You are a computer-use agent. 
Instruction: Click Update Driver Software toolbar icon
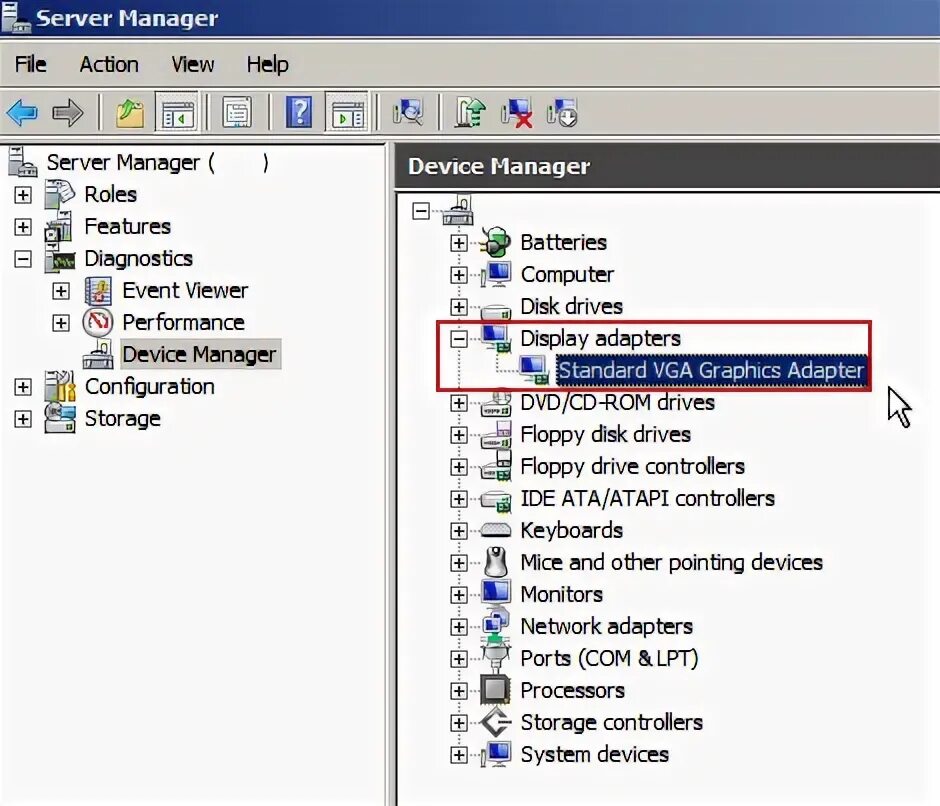click(470, 112)
